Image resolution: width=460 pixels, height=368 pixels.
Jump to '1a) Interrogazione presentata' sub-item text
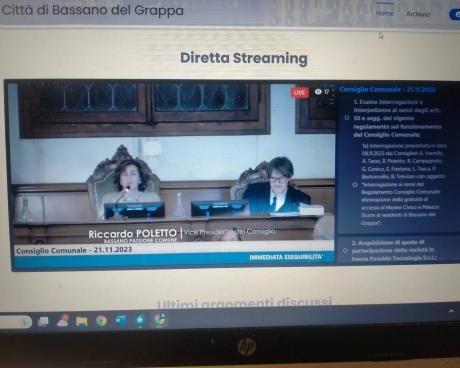404,184
